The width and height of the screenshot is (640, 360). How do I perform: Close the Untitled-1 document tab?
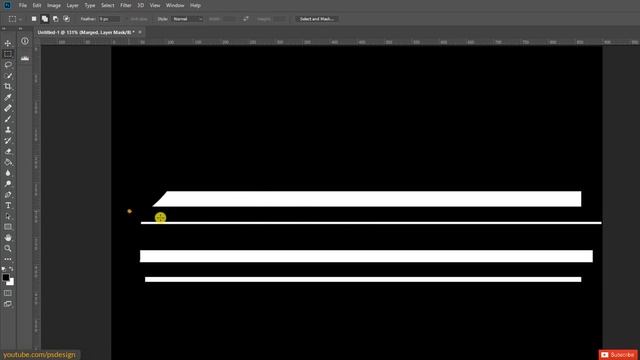click(x=140, y=32)
